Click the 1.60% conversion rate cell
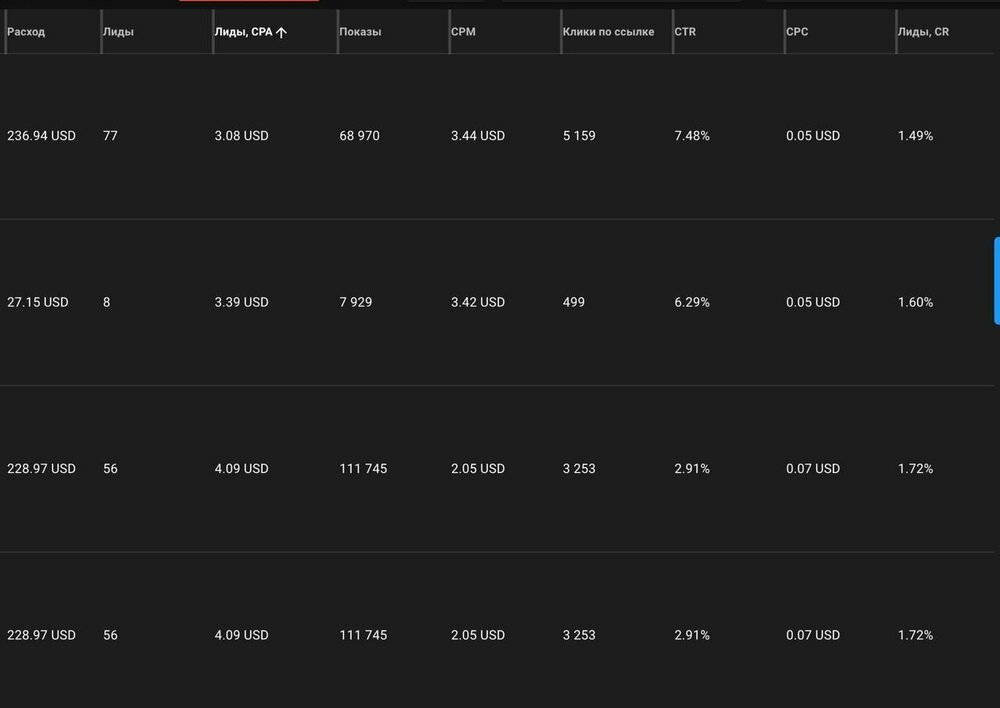1000x708 pixels. point(916,302)
